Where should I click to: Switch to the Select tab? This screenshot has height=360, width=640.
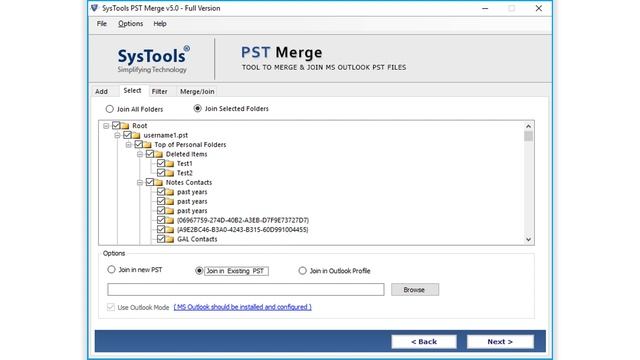132,91
